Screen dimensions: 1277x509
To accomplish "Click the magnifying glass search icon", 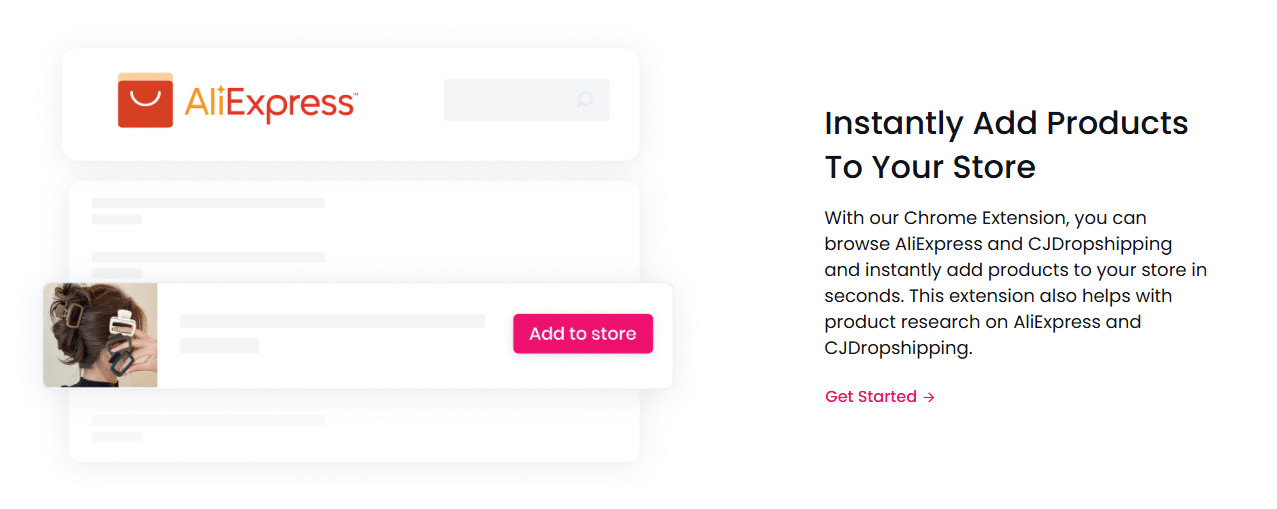I will (585, 100).
